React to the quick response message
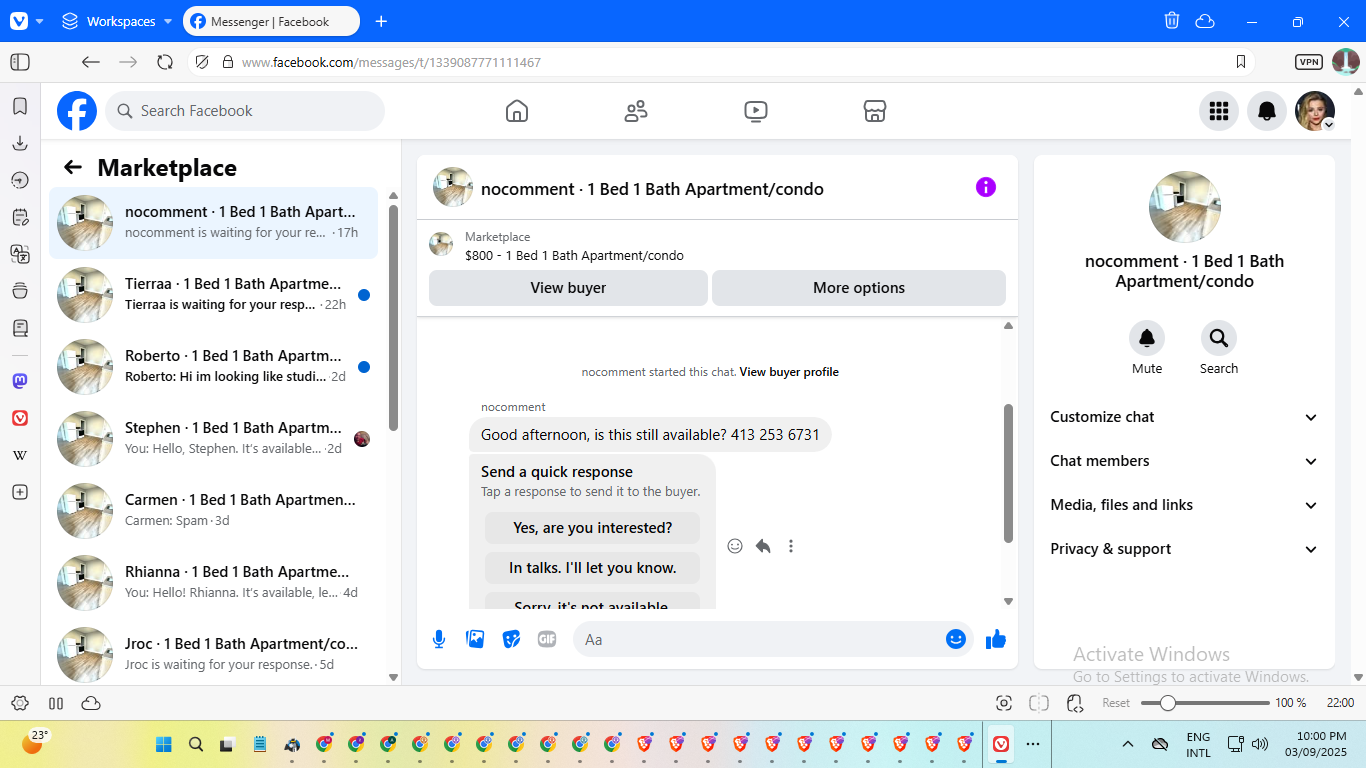Screen dimensions: 1366x768 735,546
